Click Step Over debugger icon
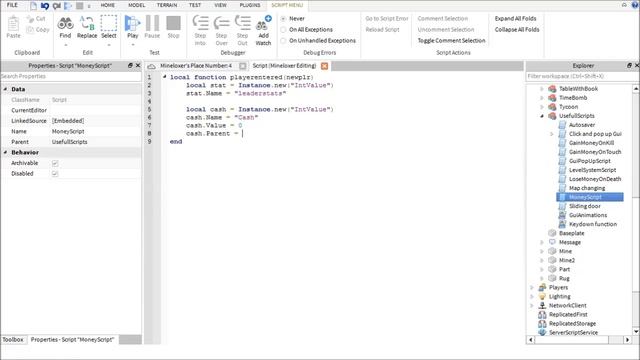640x360 pixels. click(222, 23)
